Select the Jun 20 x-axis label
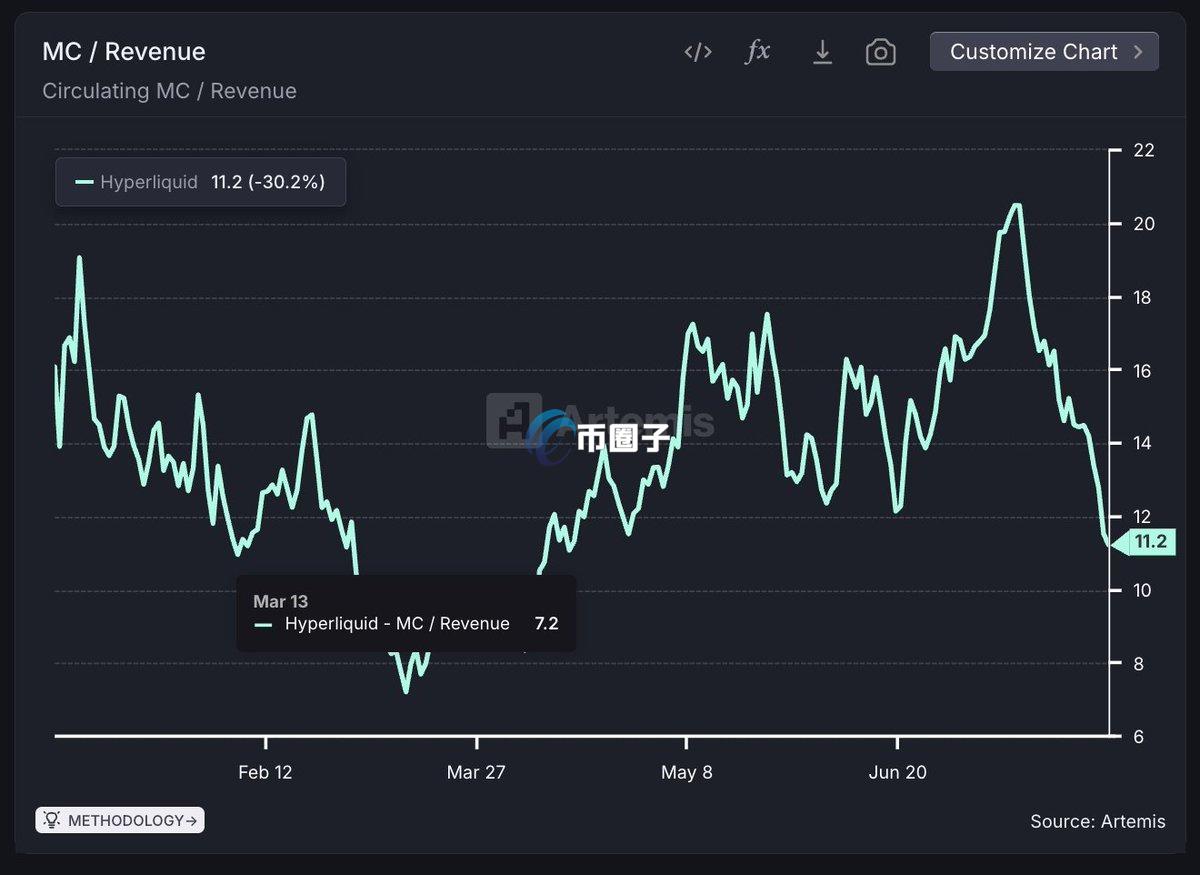The height and width of the screenshot is (875, 1200). [897, 772]
